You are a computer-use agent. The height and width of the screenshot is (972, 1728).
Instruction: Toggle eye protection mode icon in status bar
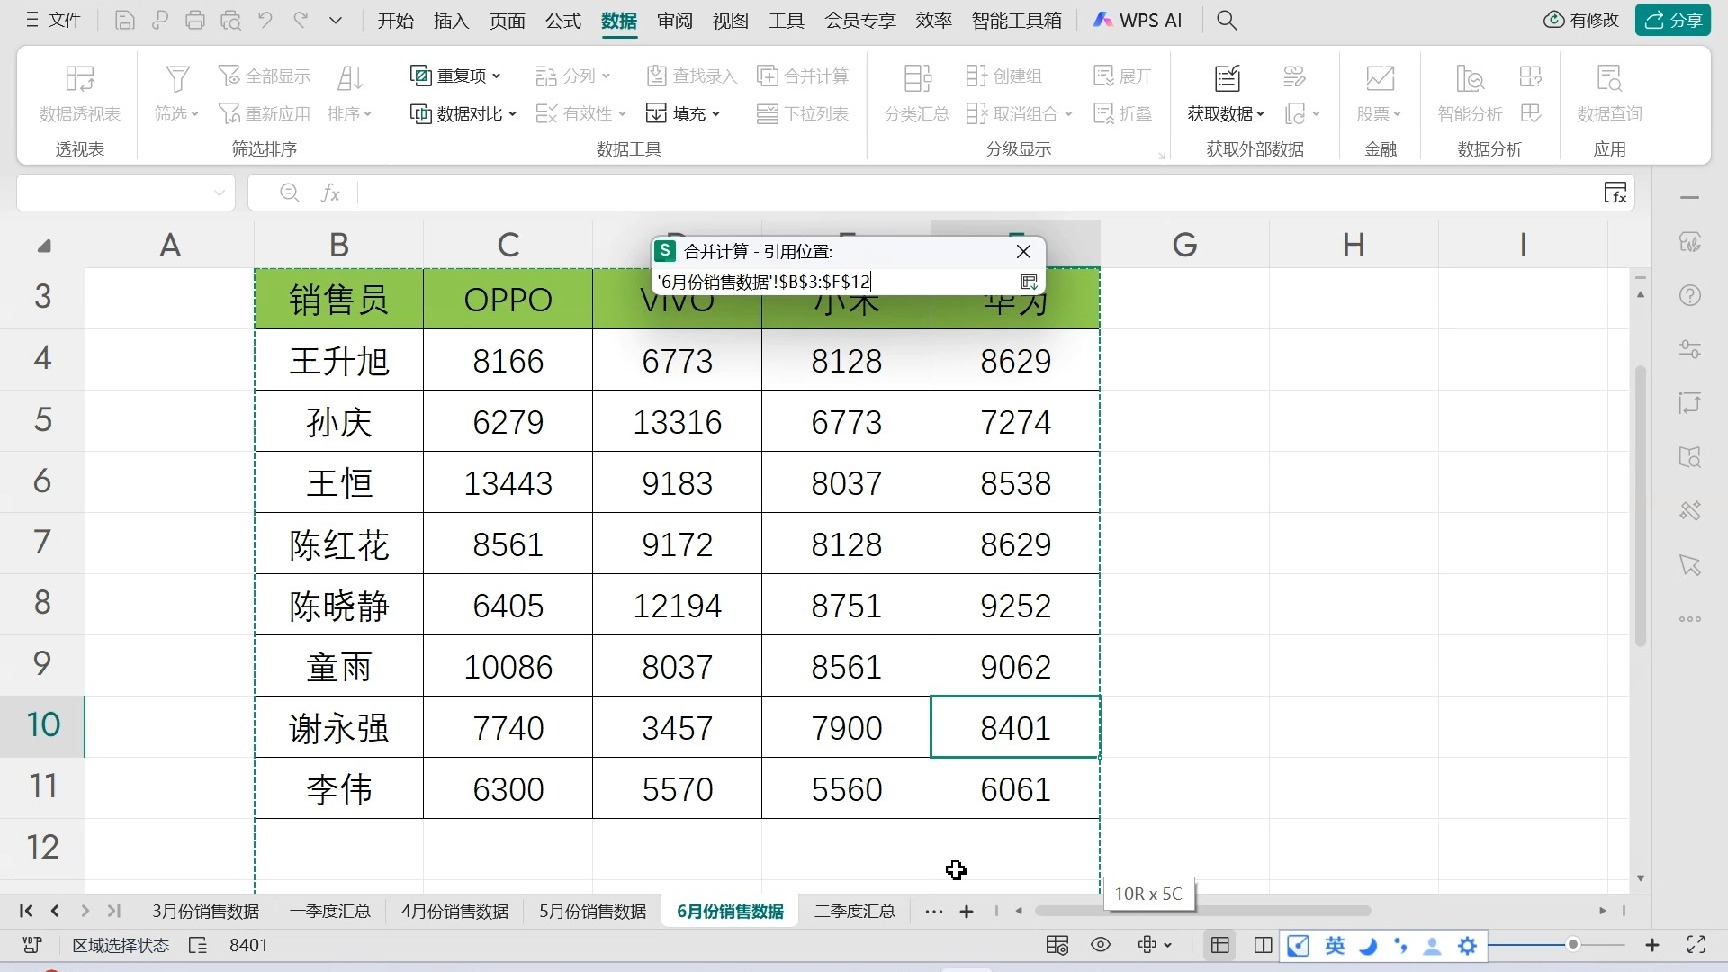(x=1101, y=945)
